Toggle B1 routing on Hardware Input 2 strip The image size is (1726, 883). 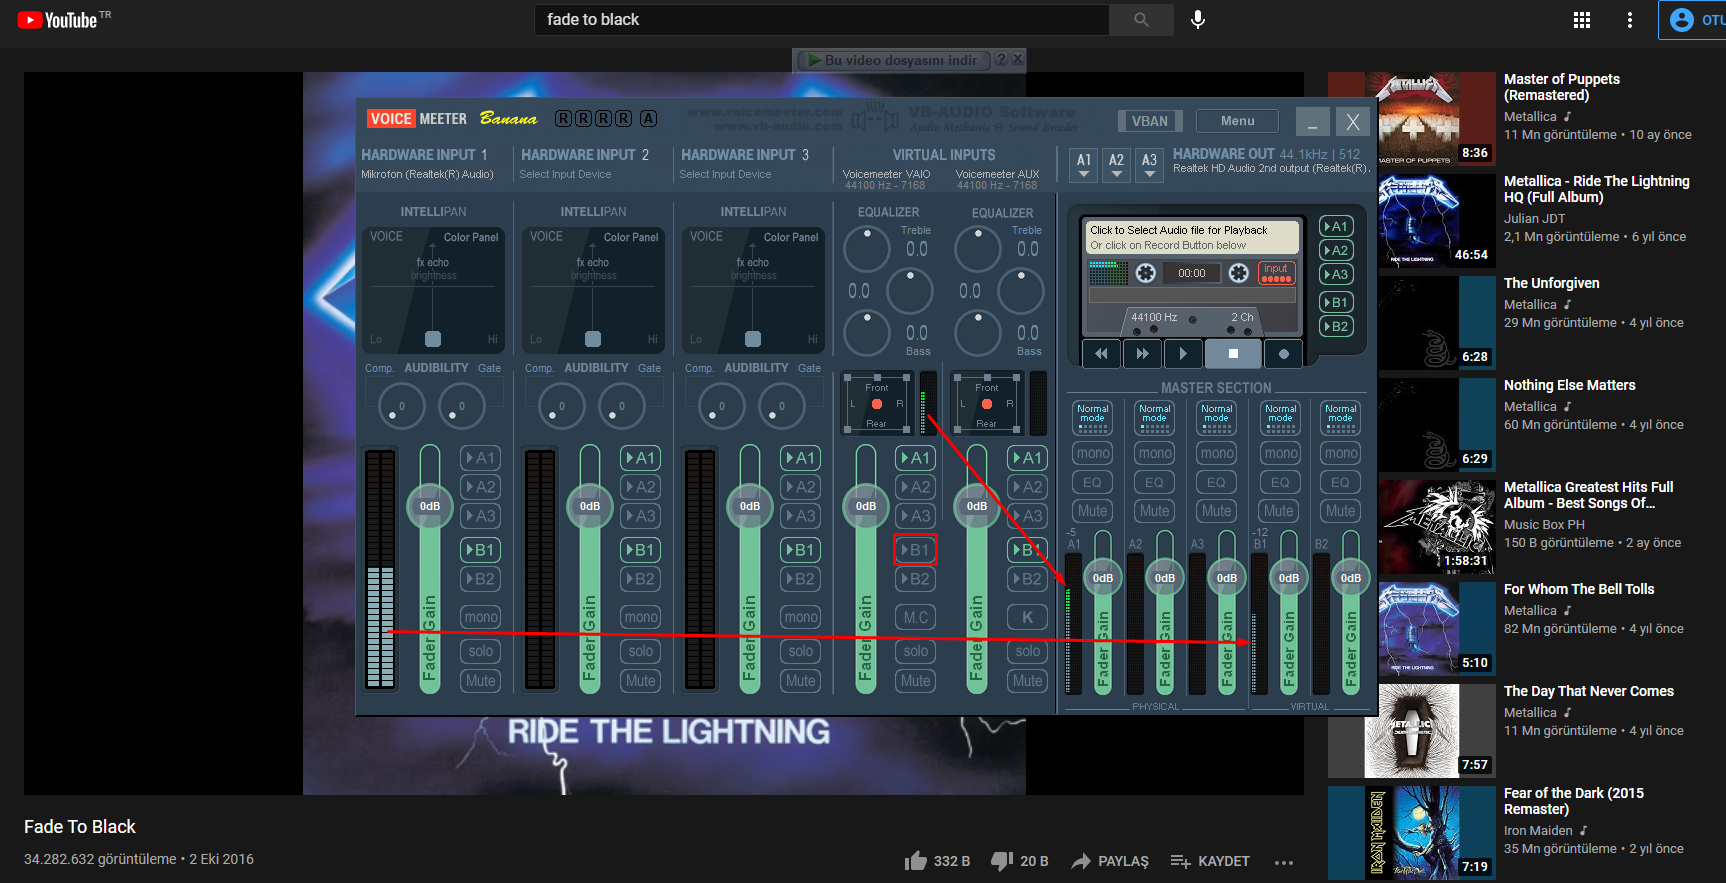[641, 550]
